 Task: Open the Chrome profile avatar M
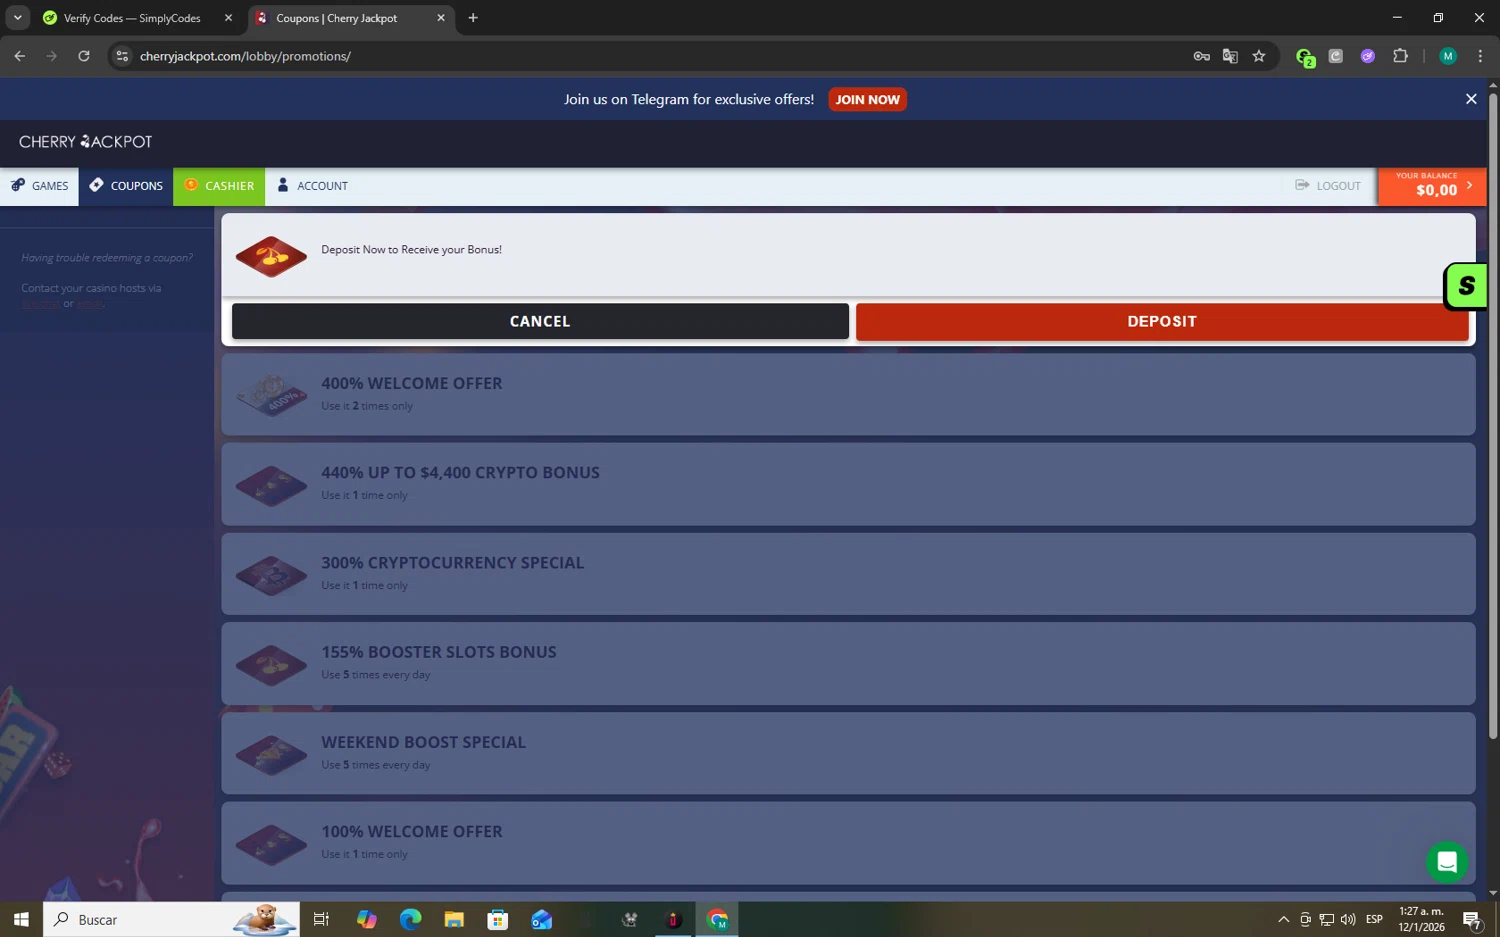(1448, 56)
